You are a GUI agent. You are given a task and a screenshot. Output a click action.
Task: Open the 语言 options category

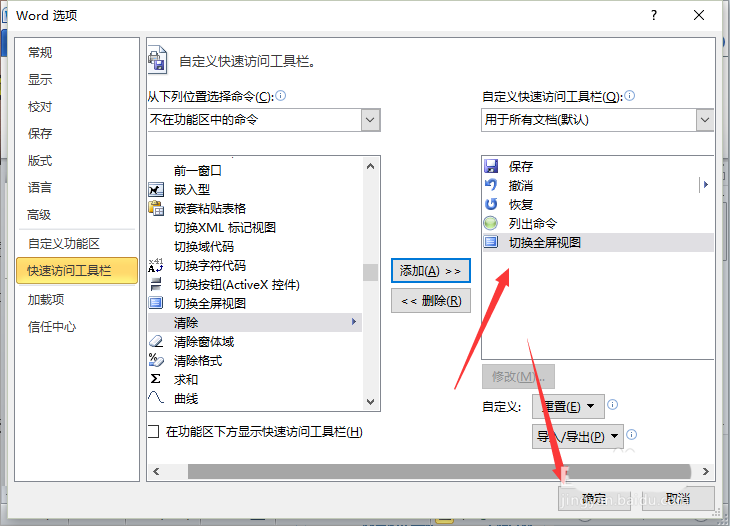point(40,188)
